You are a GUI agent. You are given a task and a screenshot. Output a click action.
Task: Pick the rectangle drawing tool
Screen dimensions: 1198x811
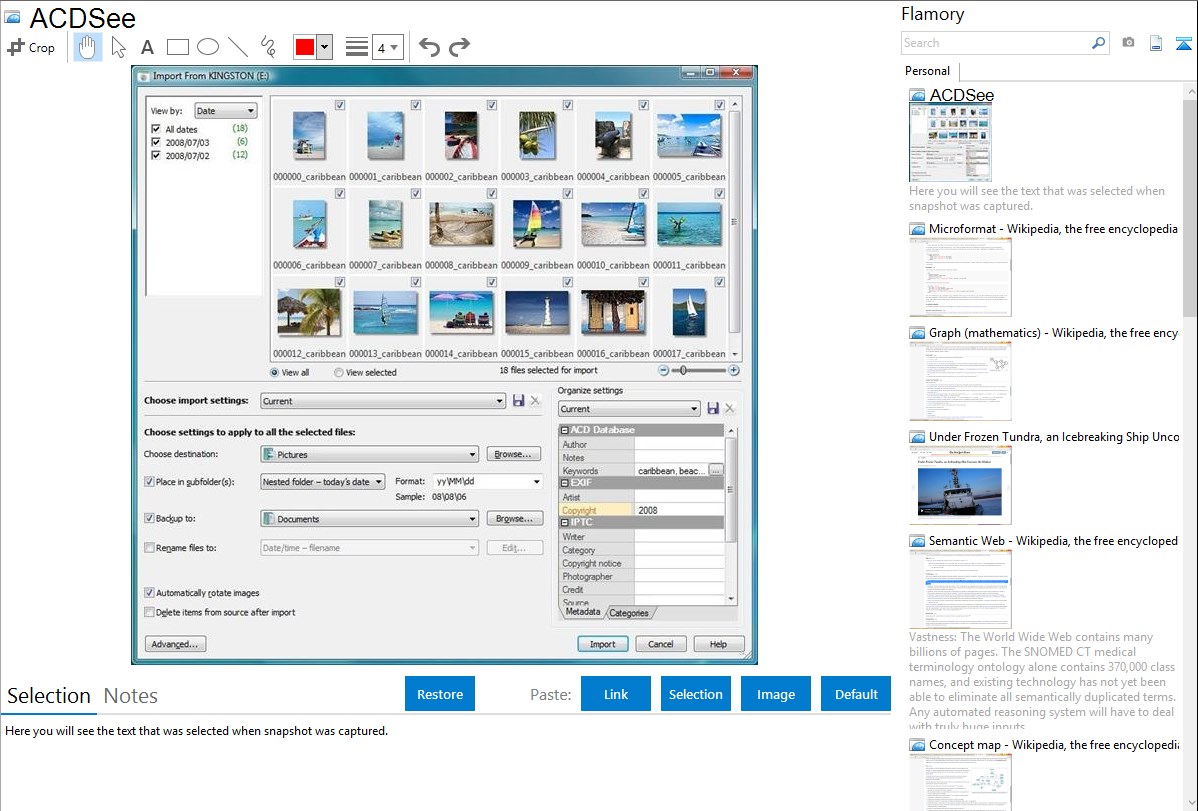pyautogui.click(x=177, y=47)
